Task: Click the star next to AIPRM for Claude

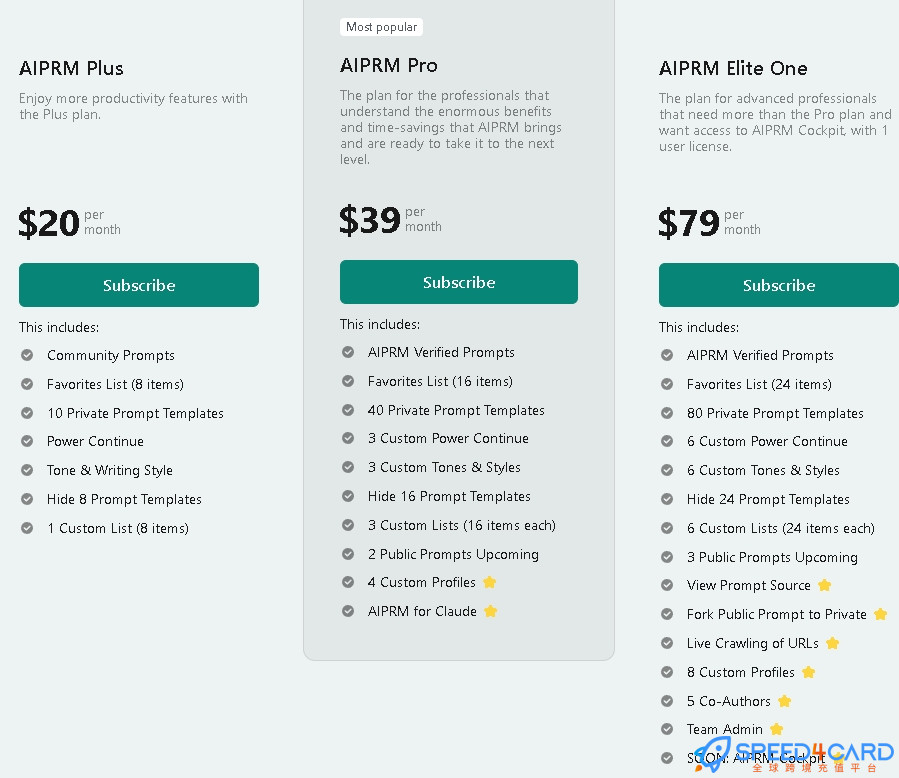Action: [x=491, y=611]
